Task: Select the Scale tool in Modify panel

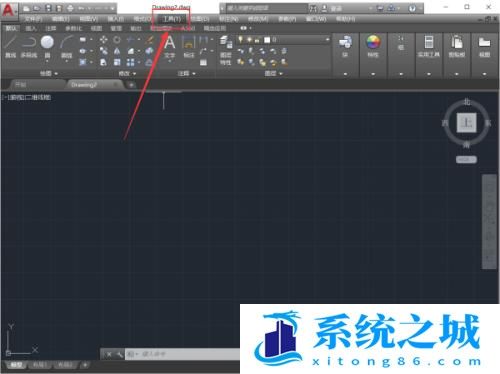Action: (x=117, y=62)
